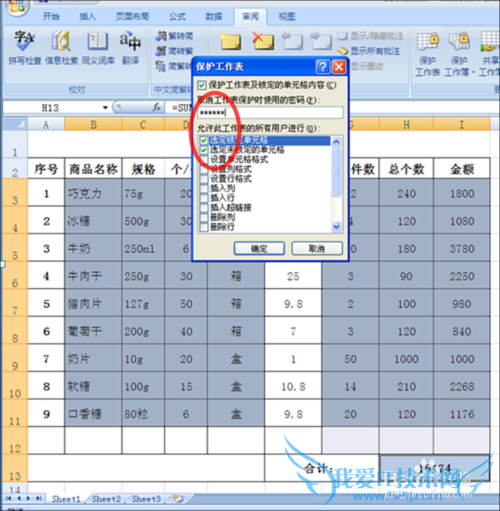
Task: Close the 保护工作表 dialog
Action: 339,67
